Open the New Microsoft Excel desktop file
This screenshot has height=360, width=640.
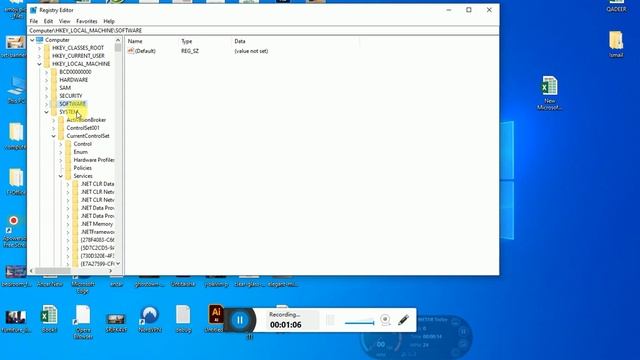click(x=549, y=92)
